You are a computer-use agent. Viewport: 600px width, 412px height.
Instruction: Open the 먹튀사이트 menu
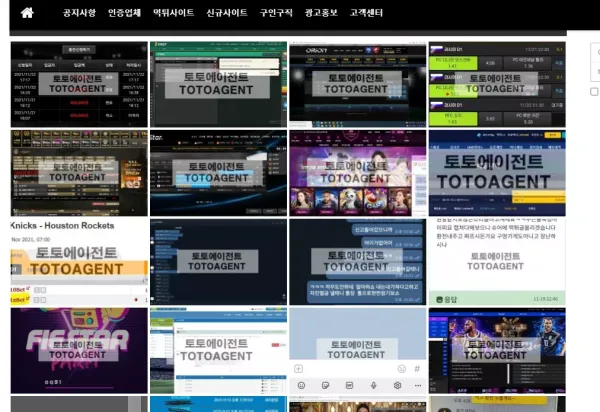pos(173,13)
